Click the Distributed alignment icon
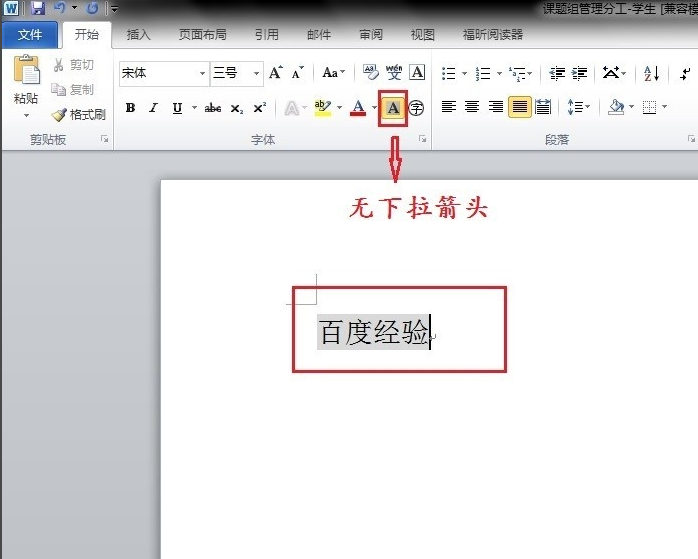698x559 pixels. point(543,107)
